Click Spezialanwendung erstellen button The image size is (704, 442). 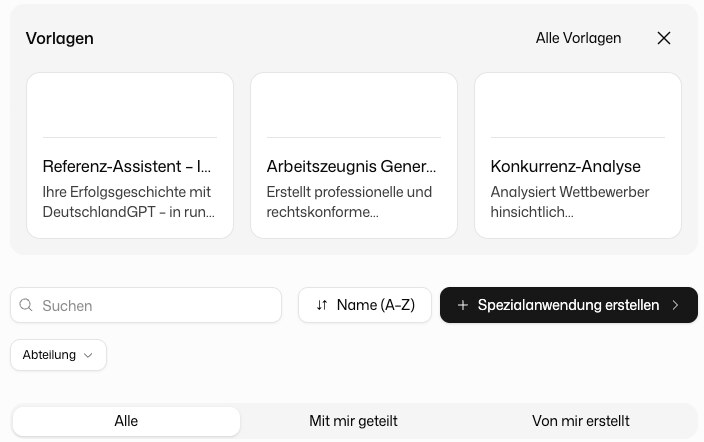(x=568, y=305)
